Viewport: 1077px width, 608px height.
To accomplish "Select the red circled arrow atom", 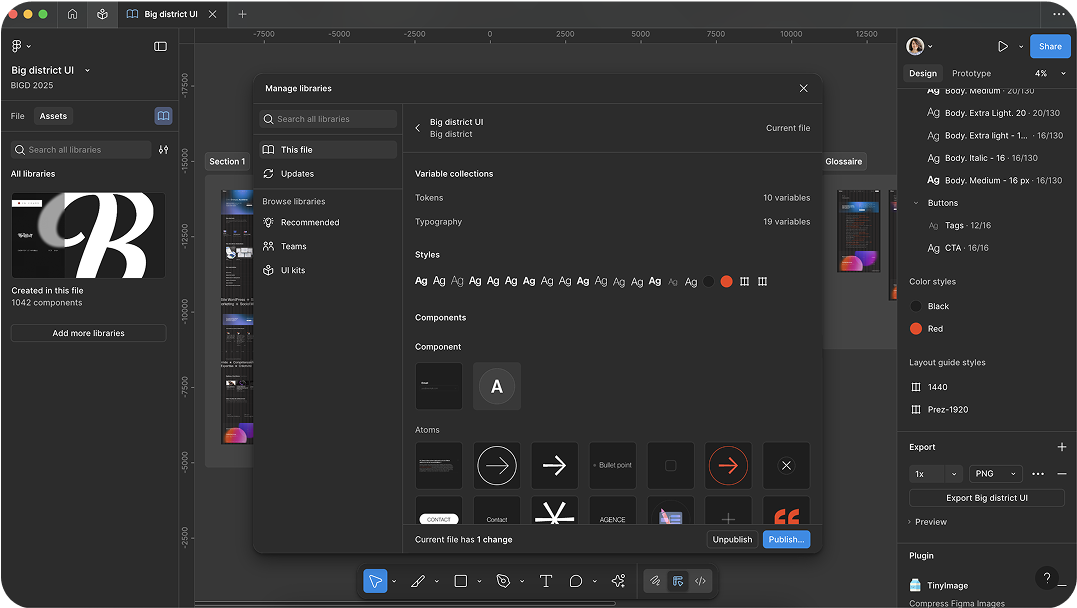I will click(x=728, y=465).
